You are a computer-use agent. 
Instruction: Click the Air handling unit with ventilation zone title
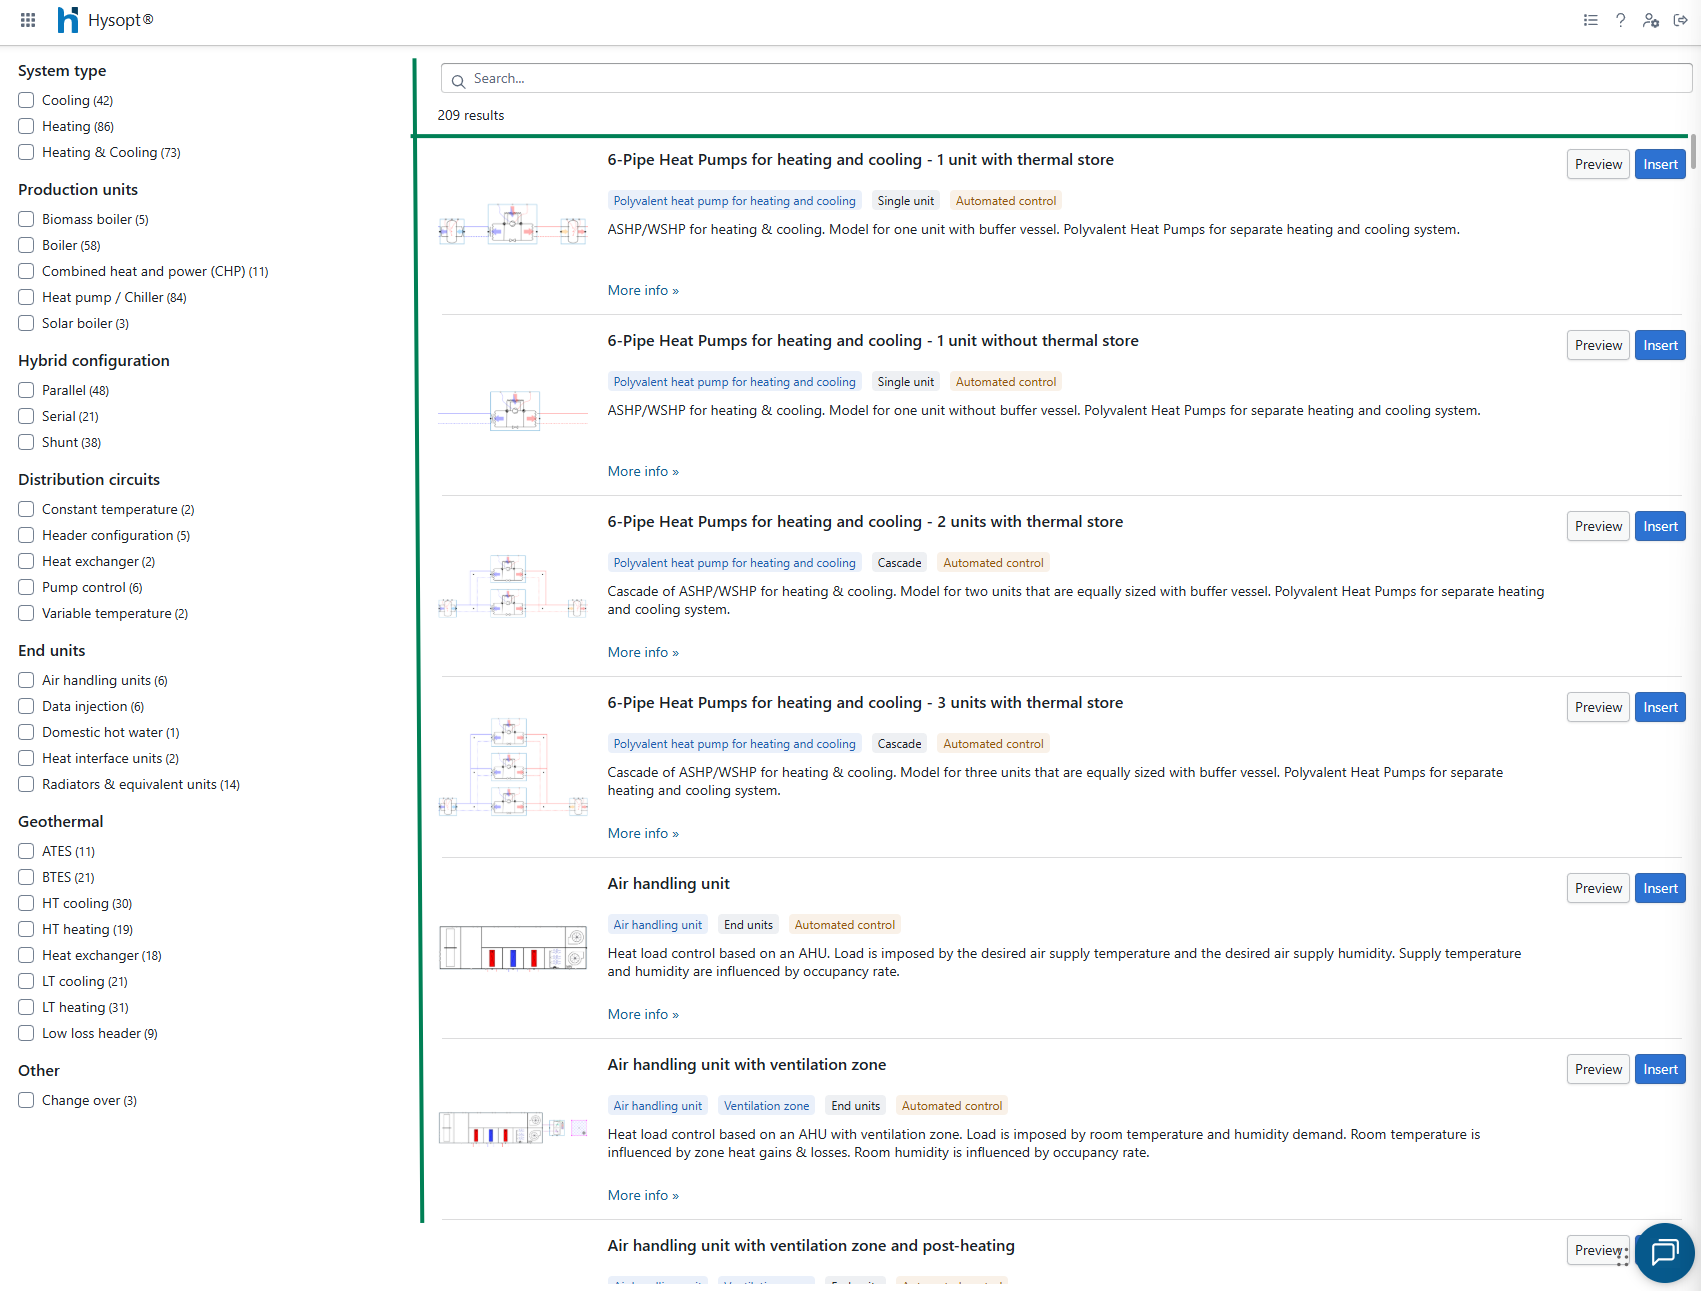pyautogui.click(x=747, y=1065)
